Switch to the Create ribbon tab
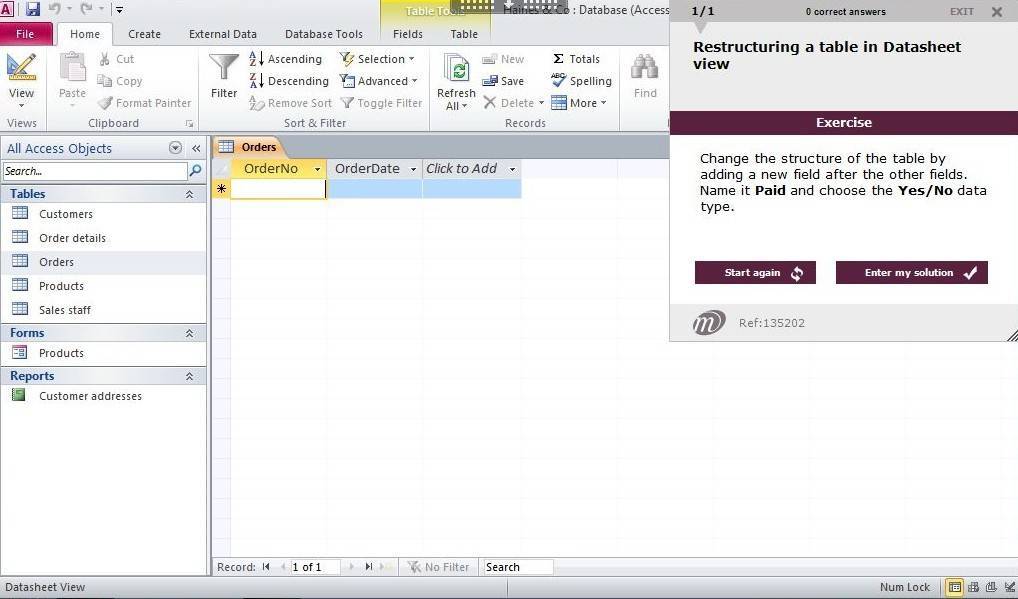The height and width of the screenshot is (599, 1018). point(144,34)
